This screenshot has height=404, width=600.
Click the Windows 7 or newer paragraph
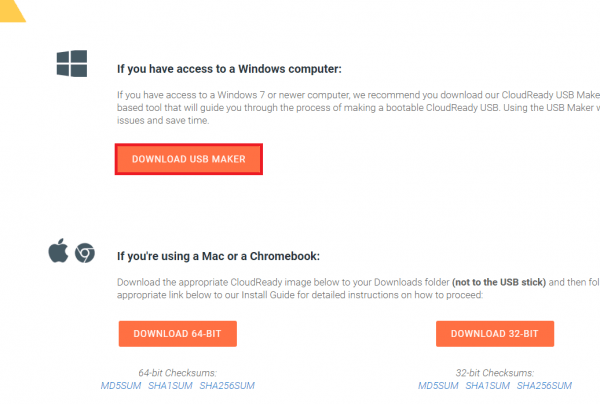point(358,108)
